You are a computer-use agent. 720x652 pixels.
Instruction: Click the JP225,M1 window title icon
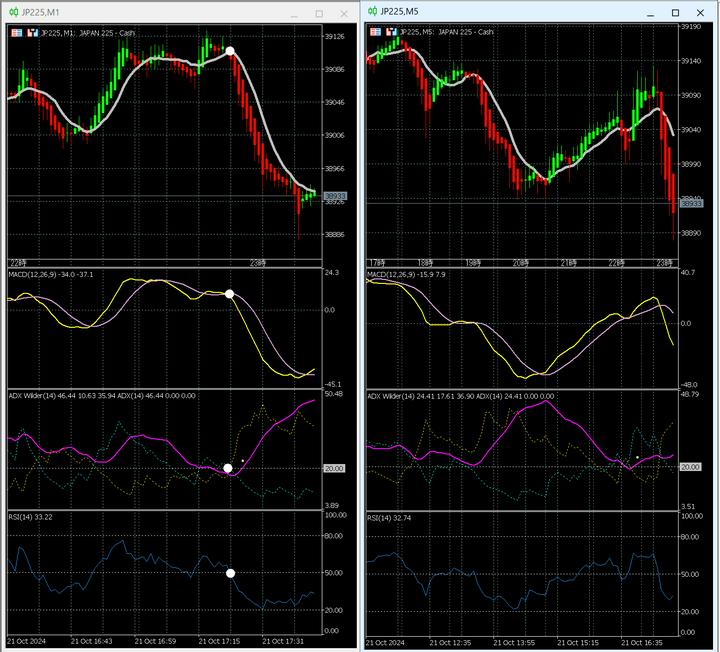point(13,13)
